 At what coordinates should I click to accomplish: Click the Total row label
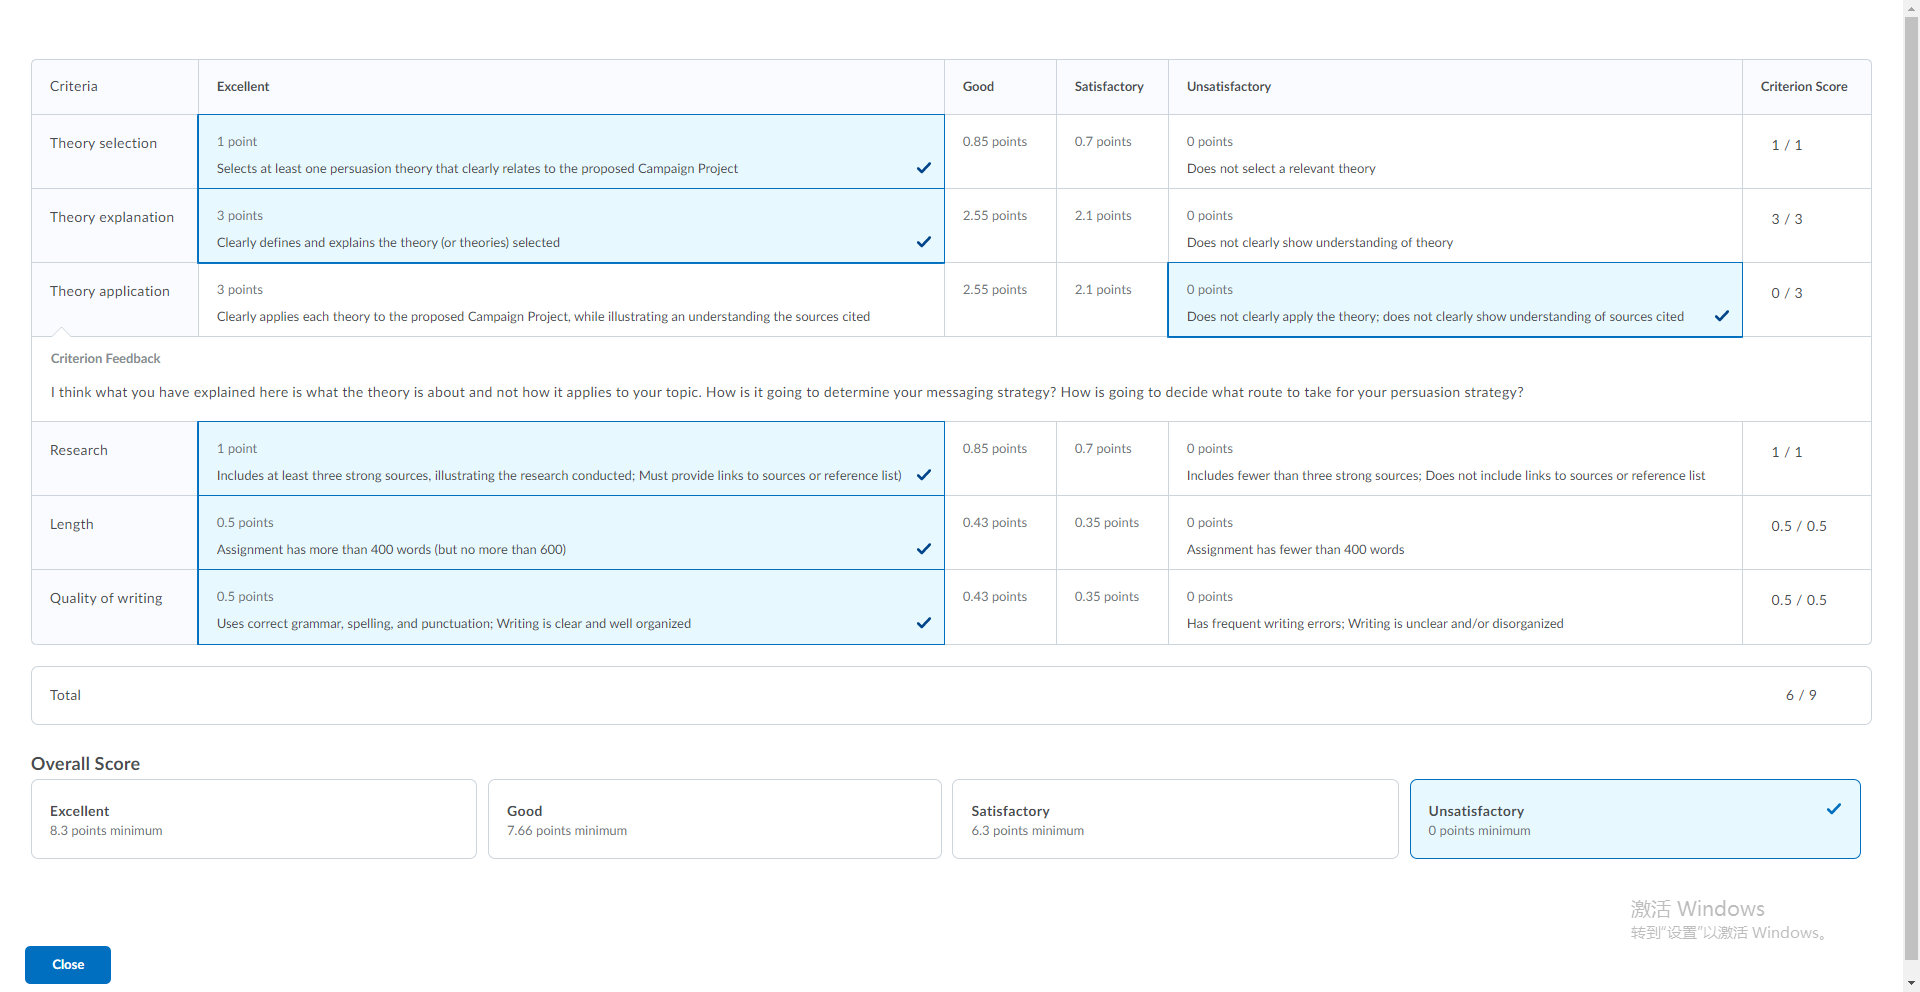click(65, 695)
